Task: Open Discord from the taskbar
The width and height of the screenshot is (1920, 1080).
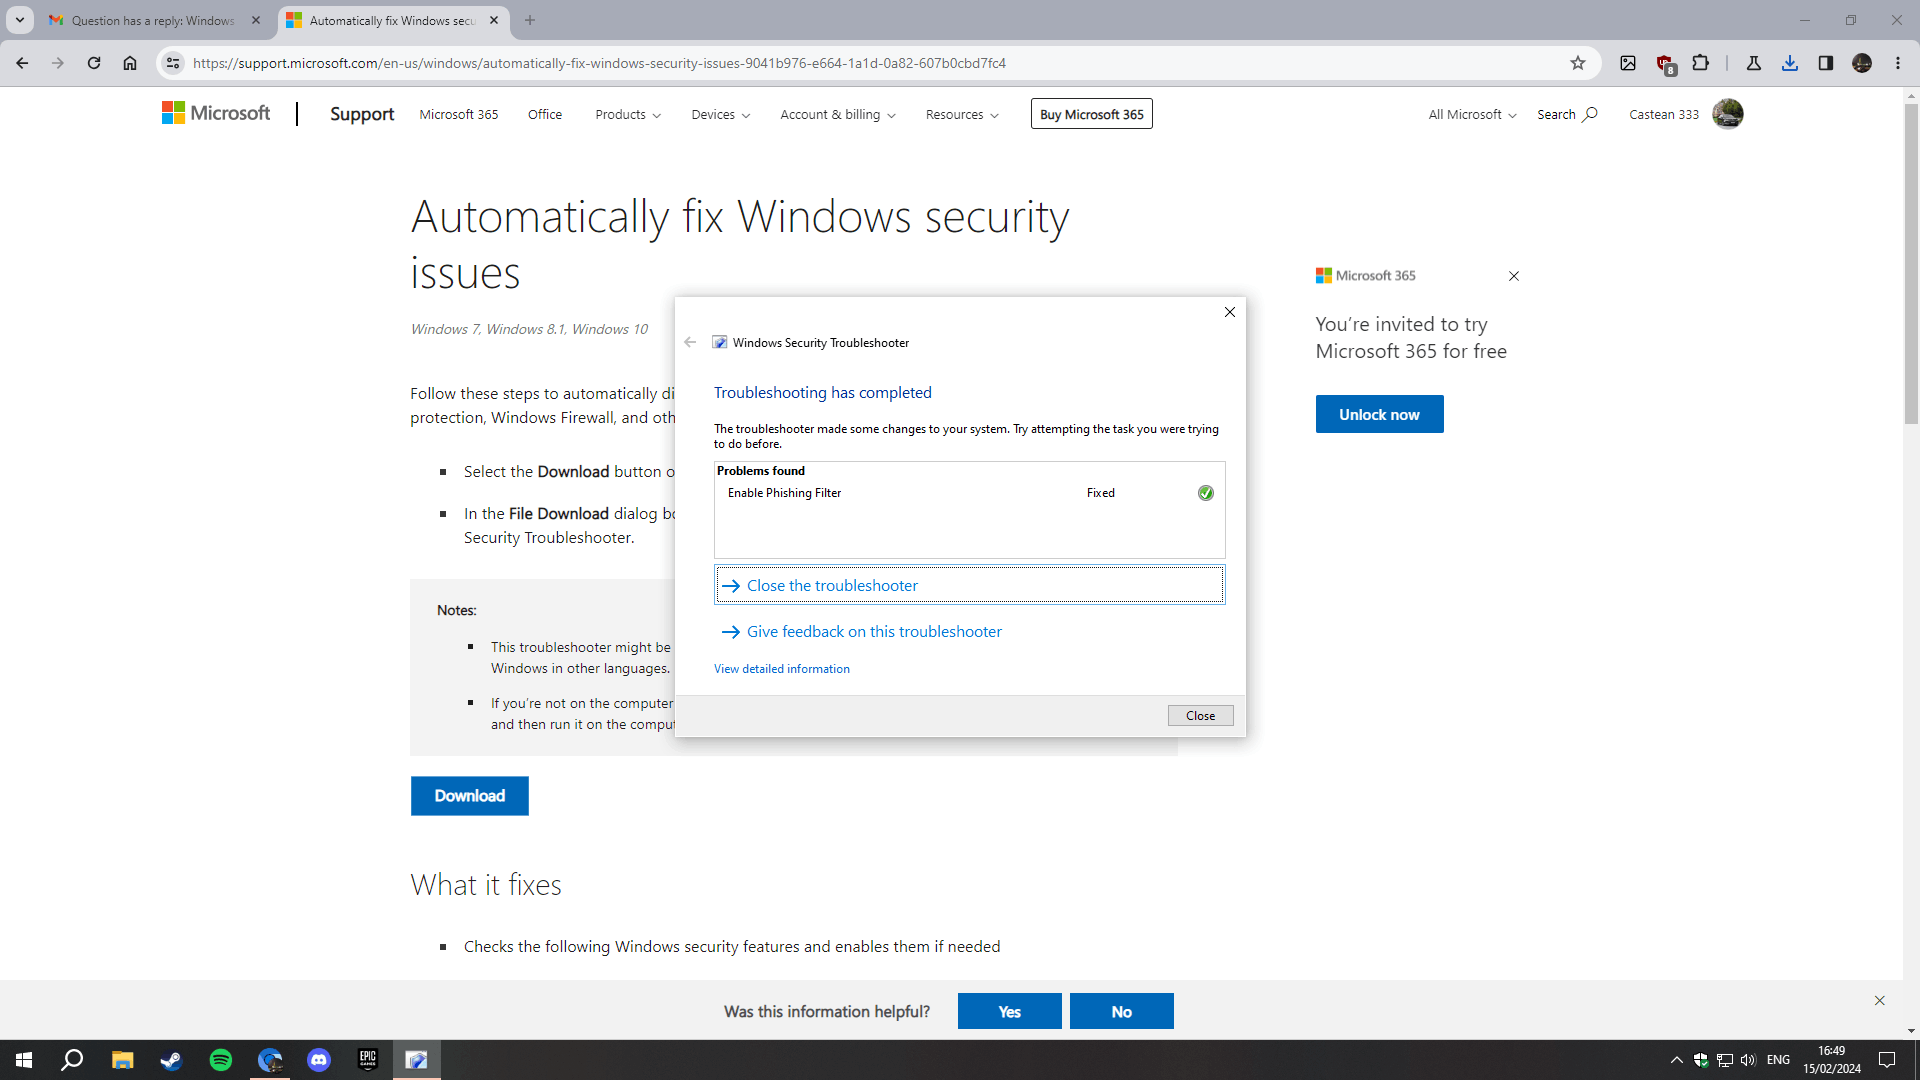Action: pyautogui.click(x=319, y=1060)
